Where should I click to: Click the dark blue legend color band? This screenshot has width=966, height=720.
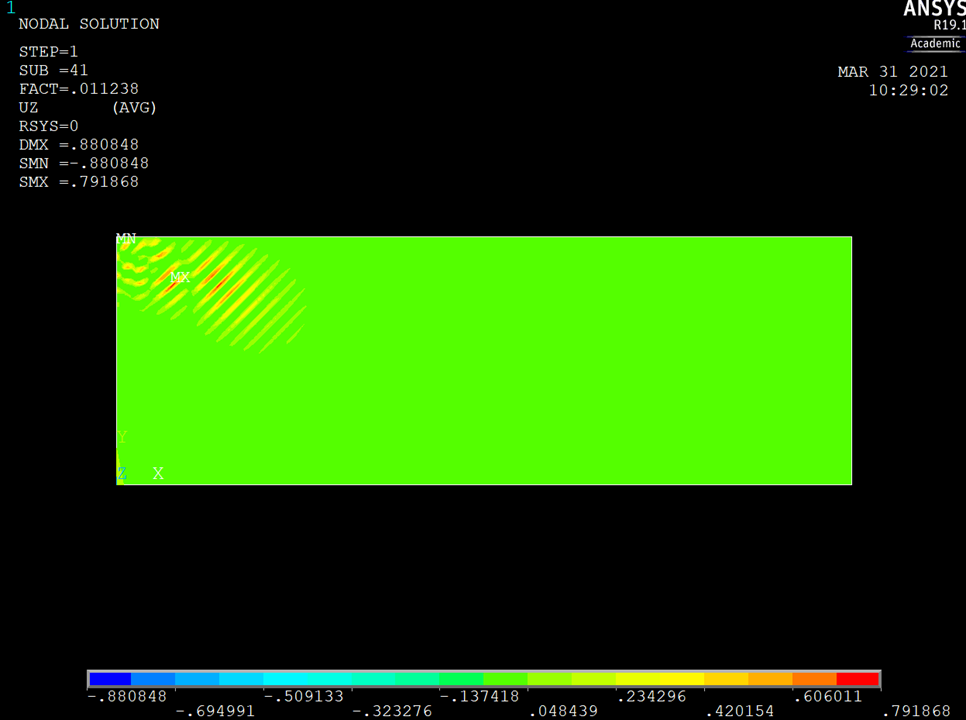[110, 679]
